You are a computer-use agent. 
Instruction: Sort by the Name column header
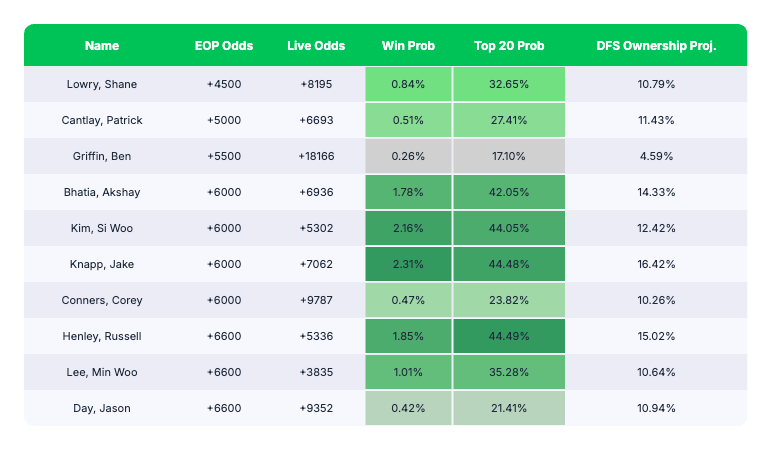pos(101,46)
